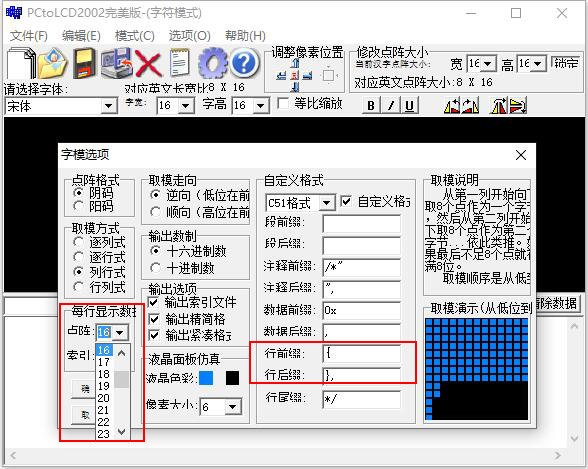Open the 宋体 font dropdown

click(x=108, y=106)
